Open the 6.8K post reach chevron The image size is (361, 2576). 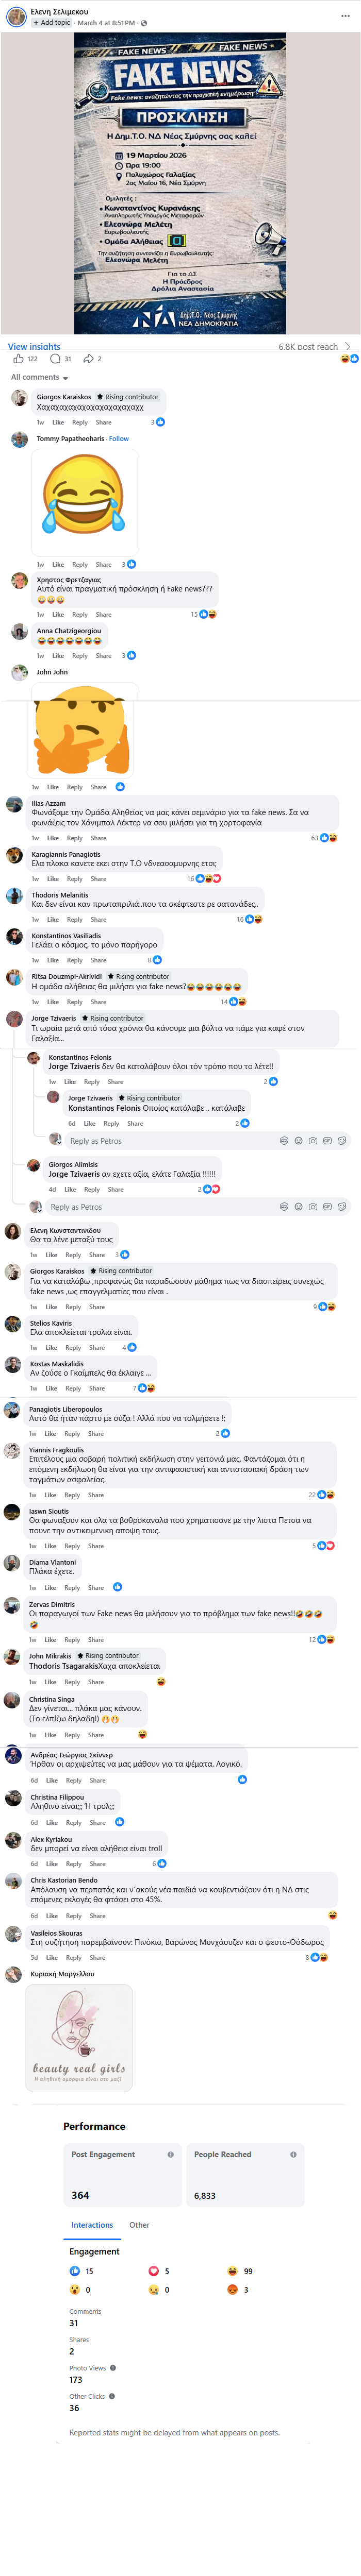point(347,346)
